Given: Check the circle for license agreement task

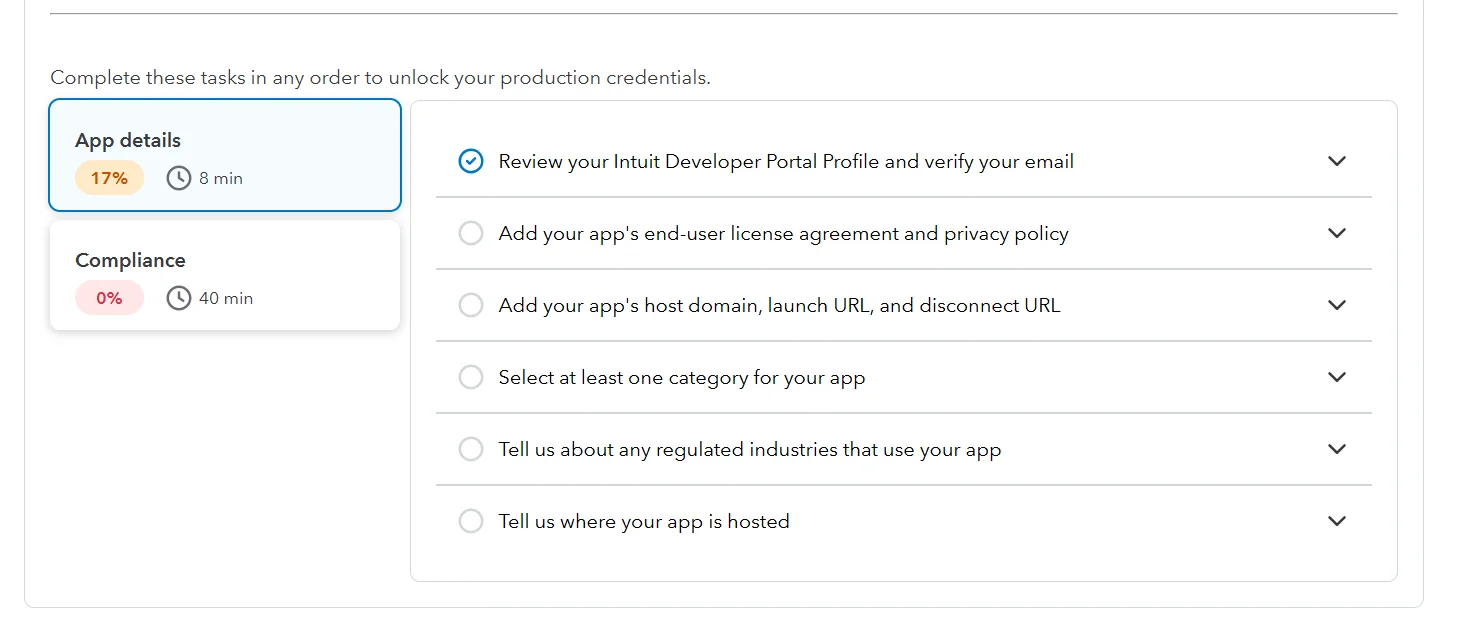Looking at the screenshot, I should [x=471, y=233].
